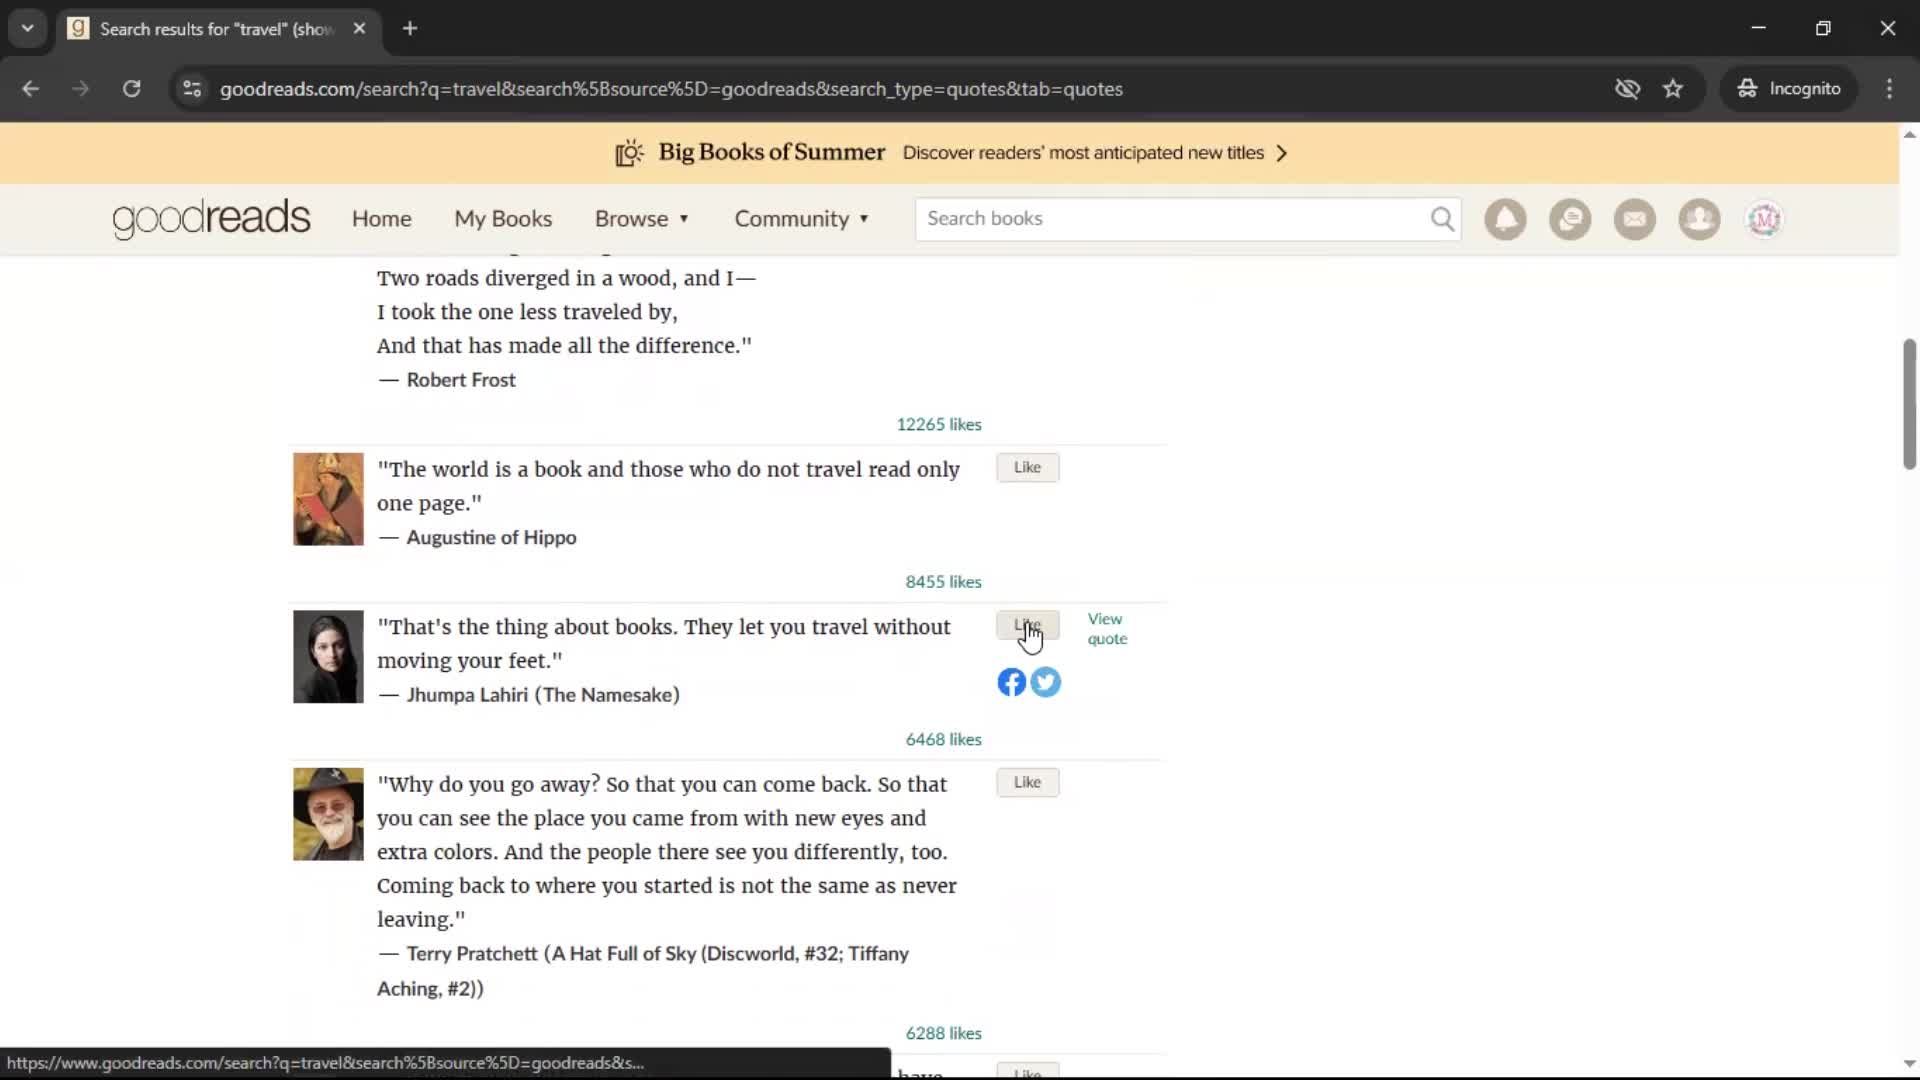The height and width of the screenshot is (1080, 1920).
Task: Open the group discussions icon
Action: point(1570,219)
